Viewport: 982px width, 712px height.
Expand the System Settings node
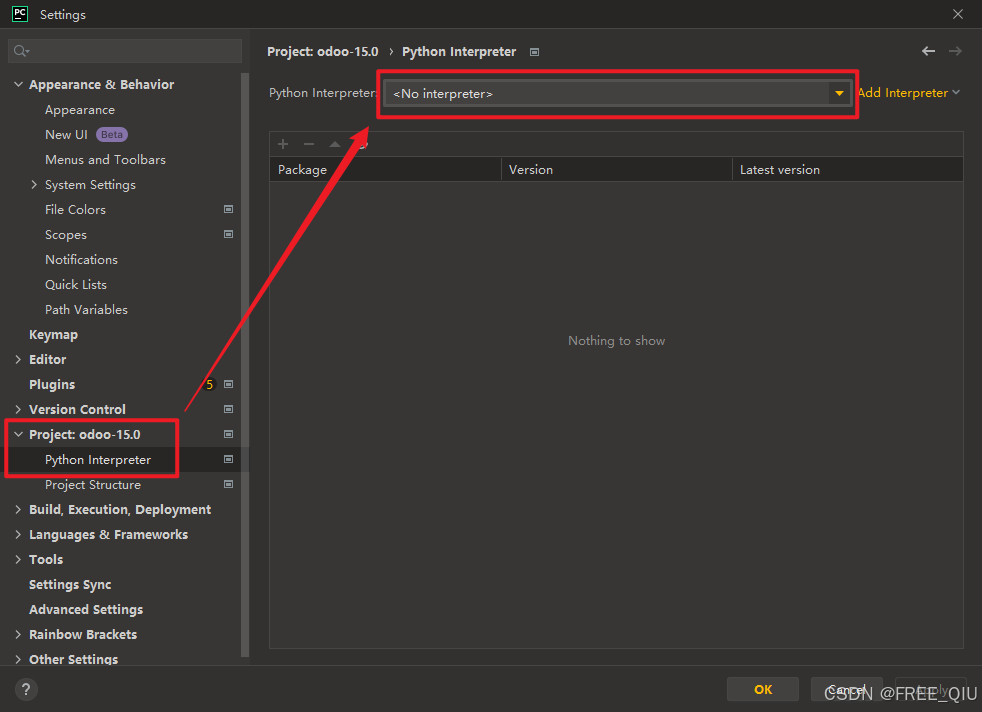pos(34,184)
